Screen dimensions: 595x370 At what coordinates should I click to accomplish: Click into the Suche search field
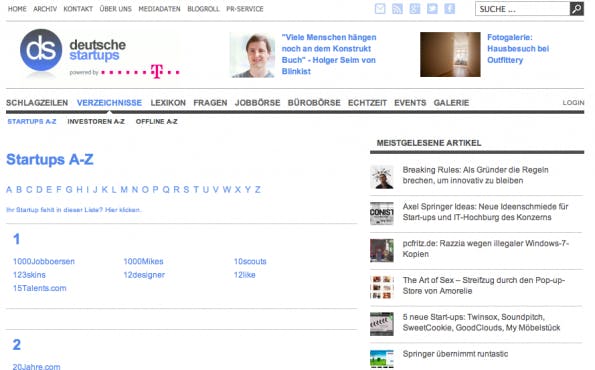click(523, 9)
